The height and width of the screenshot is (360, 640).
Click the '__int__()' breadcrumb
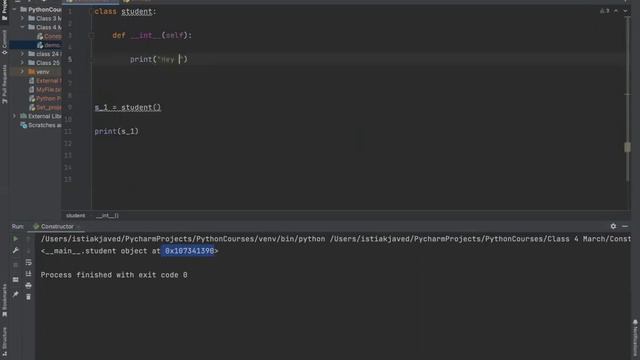[x=107, y=216]
